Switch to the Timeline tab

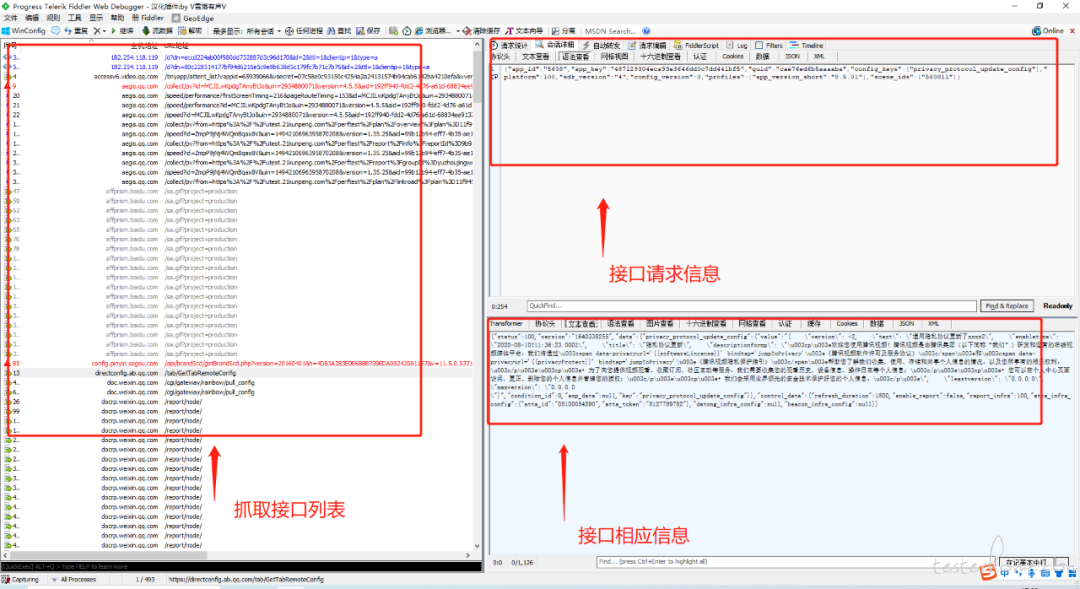[807, 45]
